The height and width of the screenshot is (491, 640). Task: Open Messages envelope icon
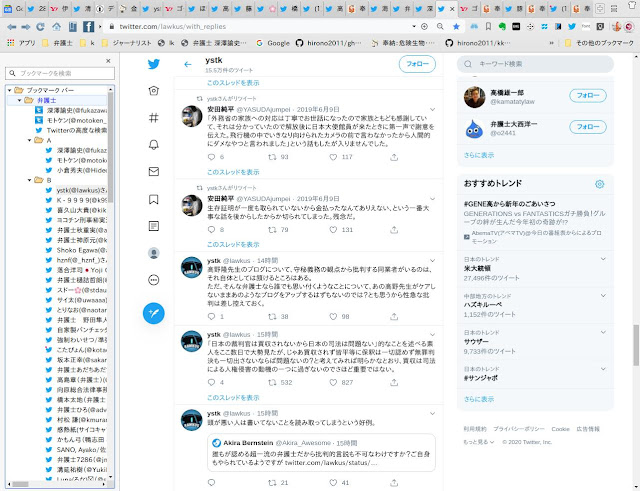tap(154, 171)
